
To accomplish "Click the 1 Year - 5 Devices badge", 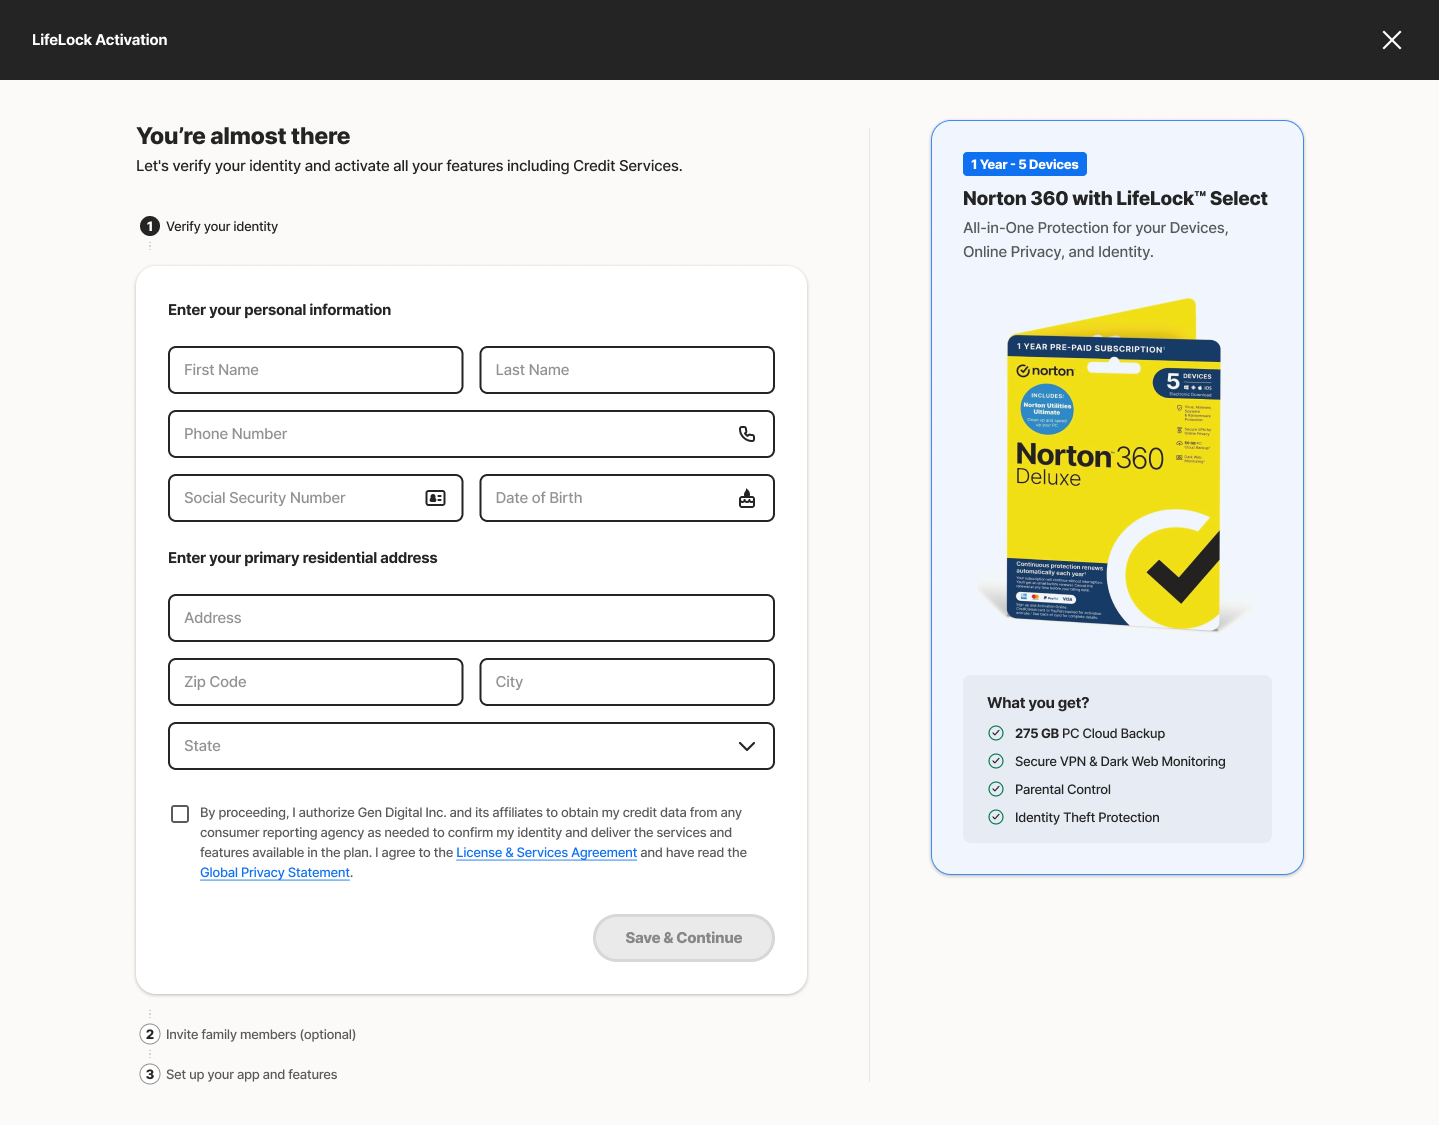I will (1025, 164).
